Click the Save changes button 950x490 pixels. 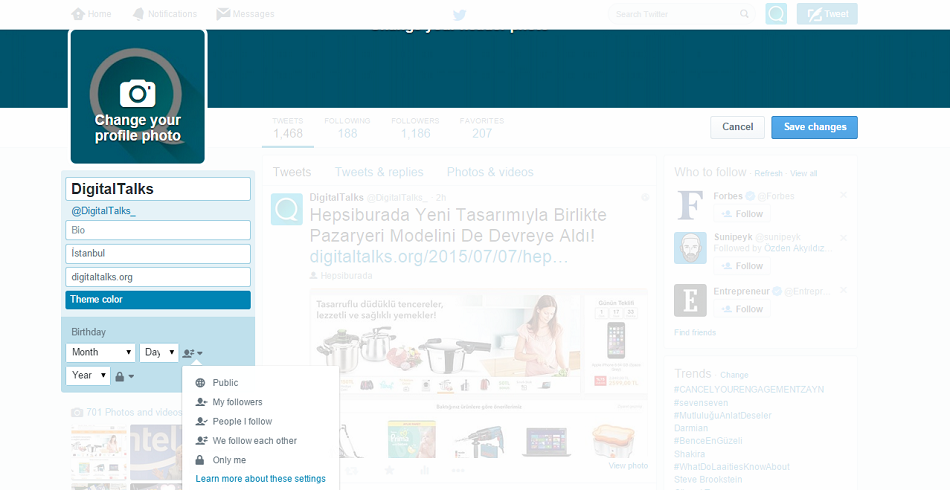point(814,127)
